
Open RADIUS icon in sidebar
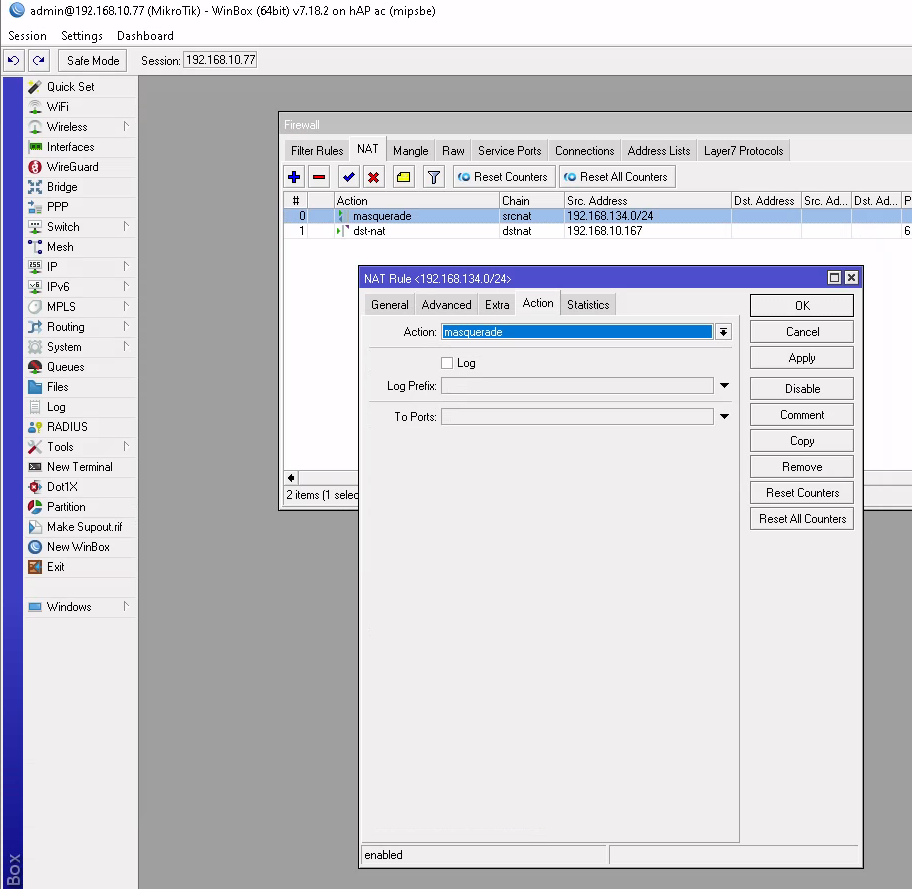(x=35, y=427)
